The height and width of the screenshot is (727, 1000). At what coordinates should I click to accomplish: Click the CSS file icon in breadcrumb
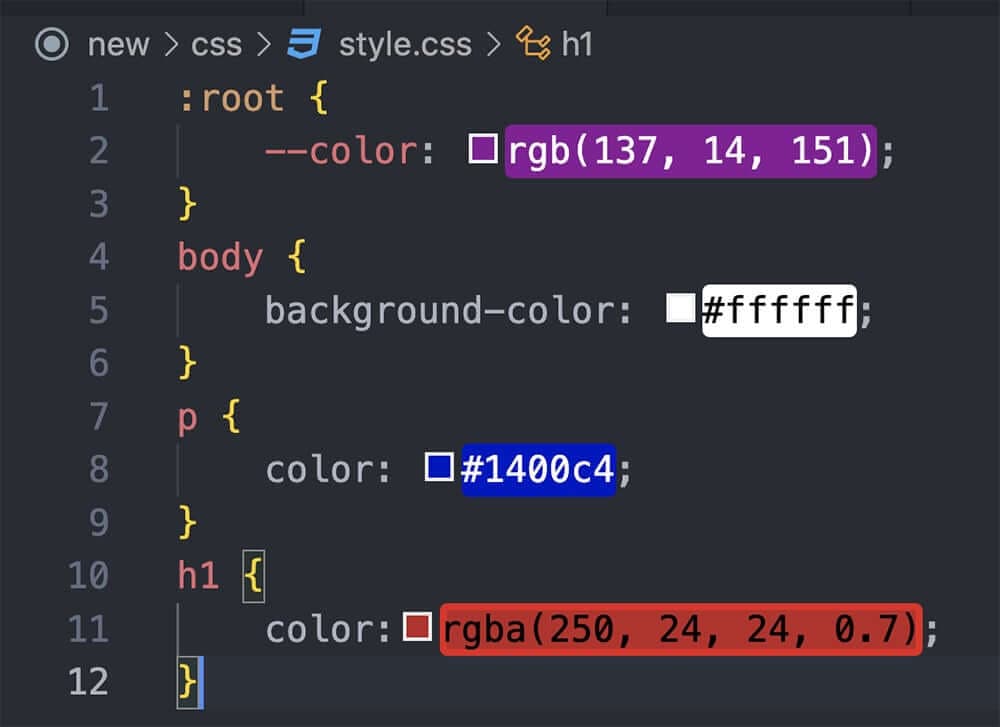[x=303, y=44]
